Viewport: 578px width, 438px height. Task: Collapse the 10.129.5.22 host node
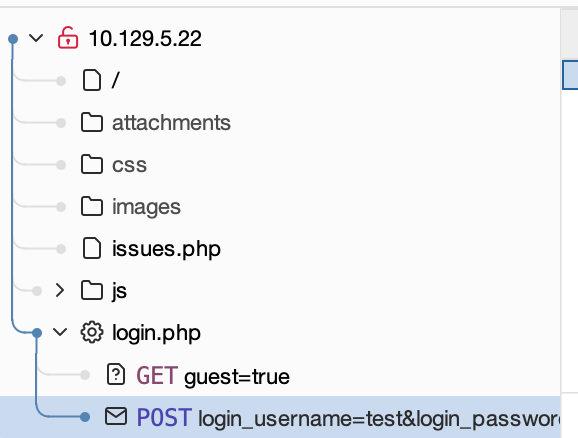pos(36,38)
